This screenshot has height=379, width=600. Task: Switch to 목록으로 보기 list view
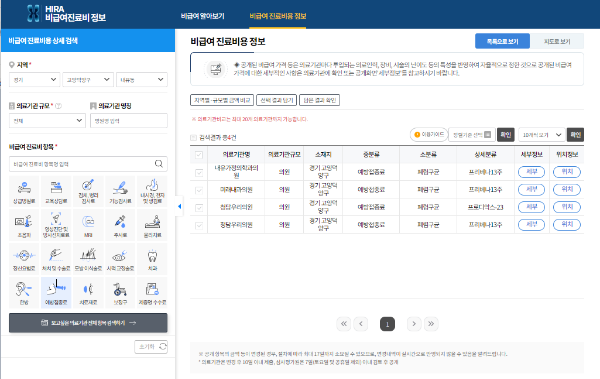click(502, 41)
